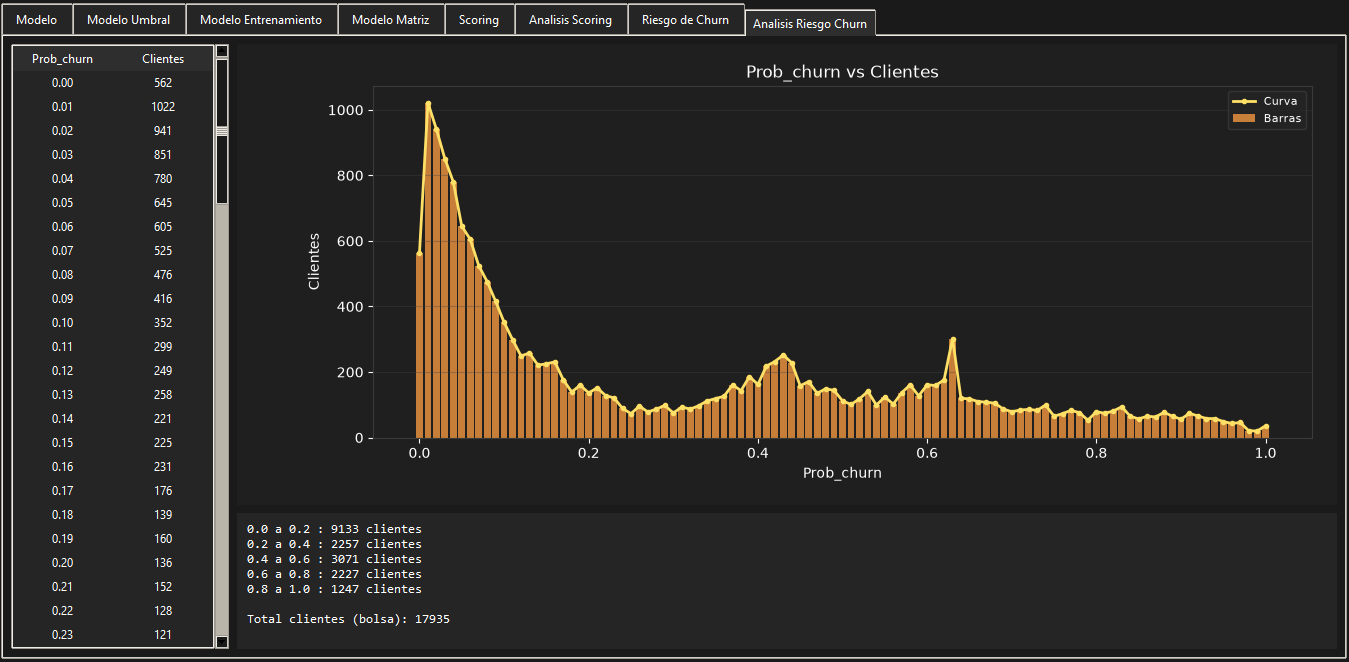This screenshot has width=1349, height=662.
Task: Open the Riesgo de Churn tab
Action: (x=685, y=20)
